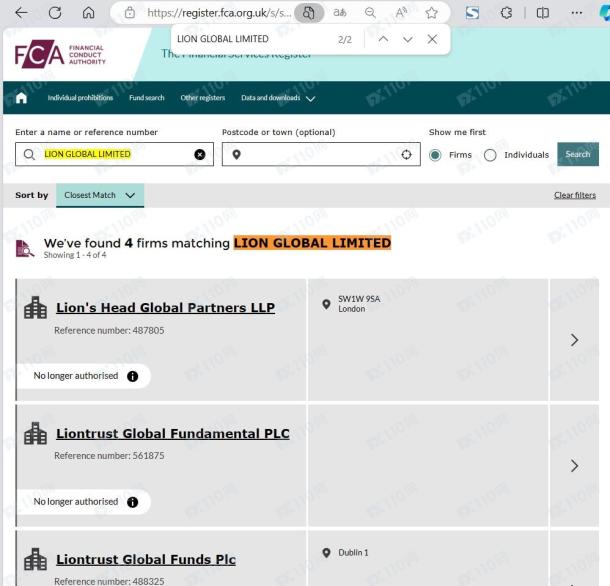Viewport: 610px width, 586px height.
Task: Click the Search button
Action: (x=578, y=154)
